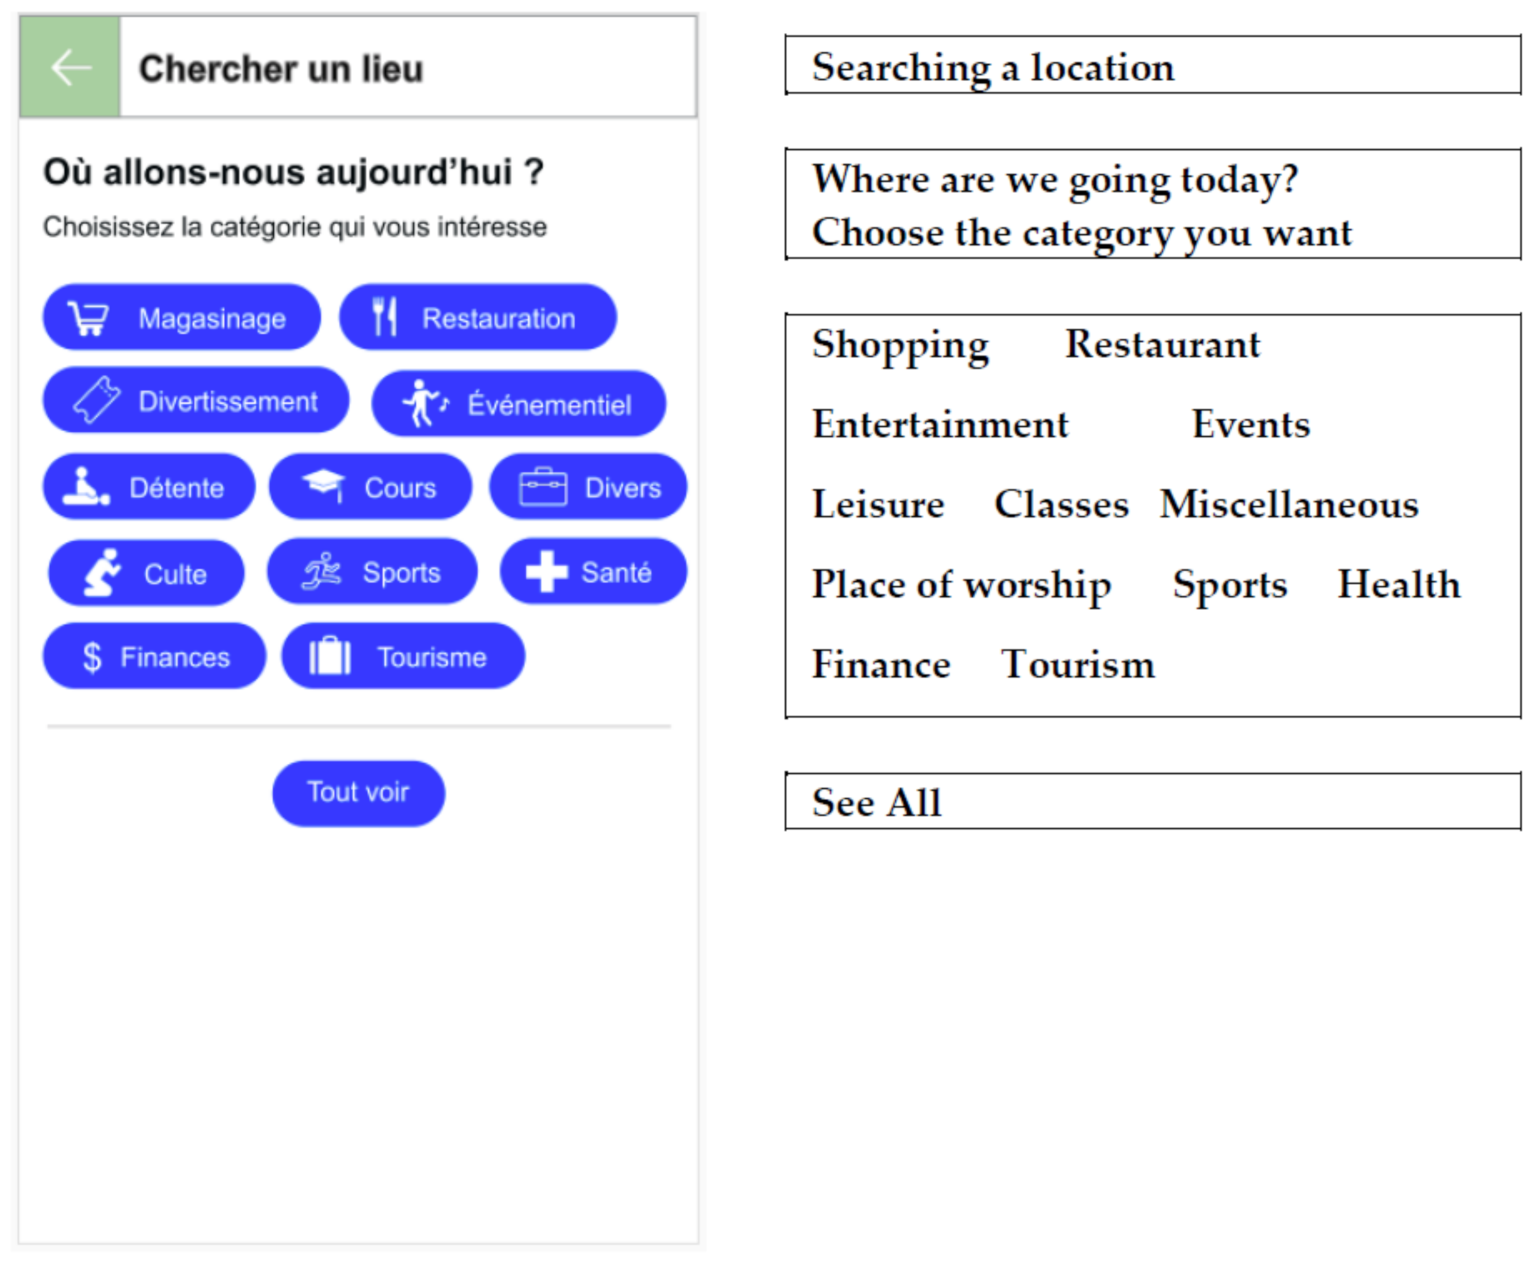This screenshot has width=1539, height=1273.
Task: Click the kneeling person Culte icon
Action: pos(102,573)
